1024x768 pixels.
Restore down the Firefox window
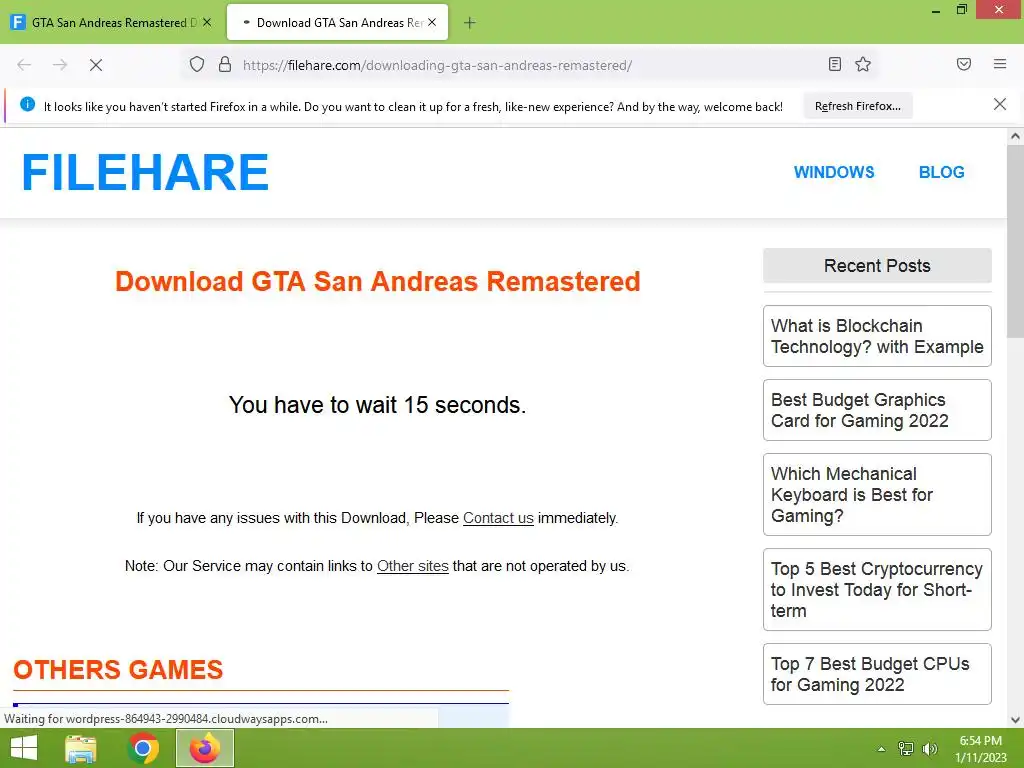coord(962,10)
